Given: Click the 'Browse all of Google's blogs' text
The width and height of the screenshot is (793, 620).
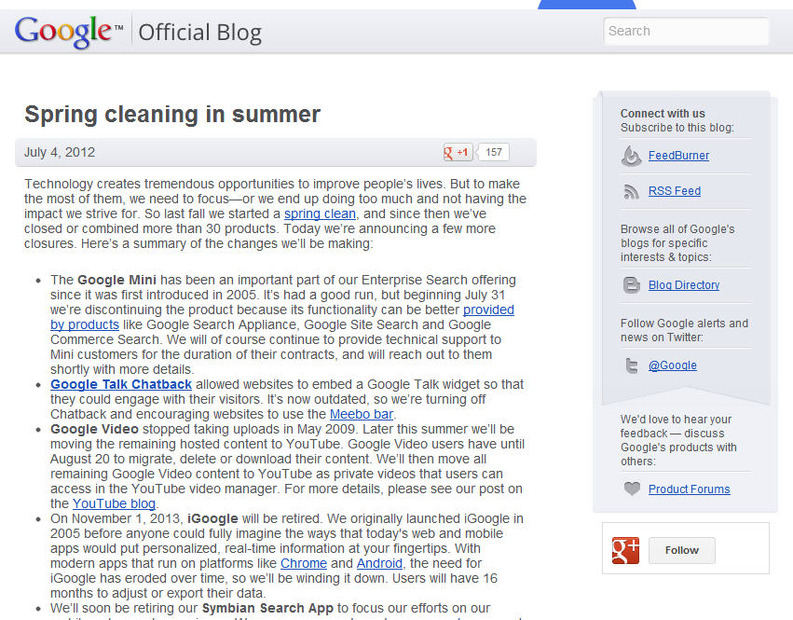Looking at the screenshot, I should point(678,243).
